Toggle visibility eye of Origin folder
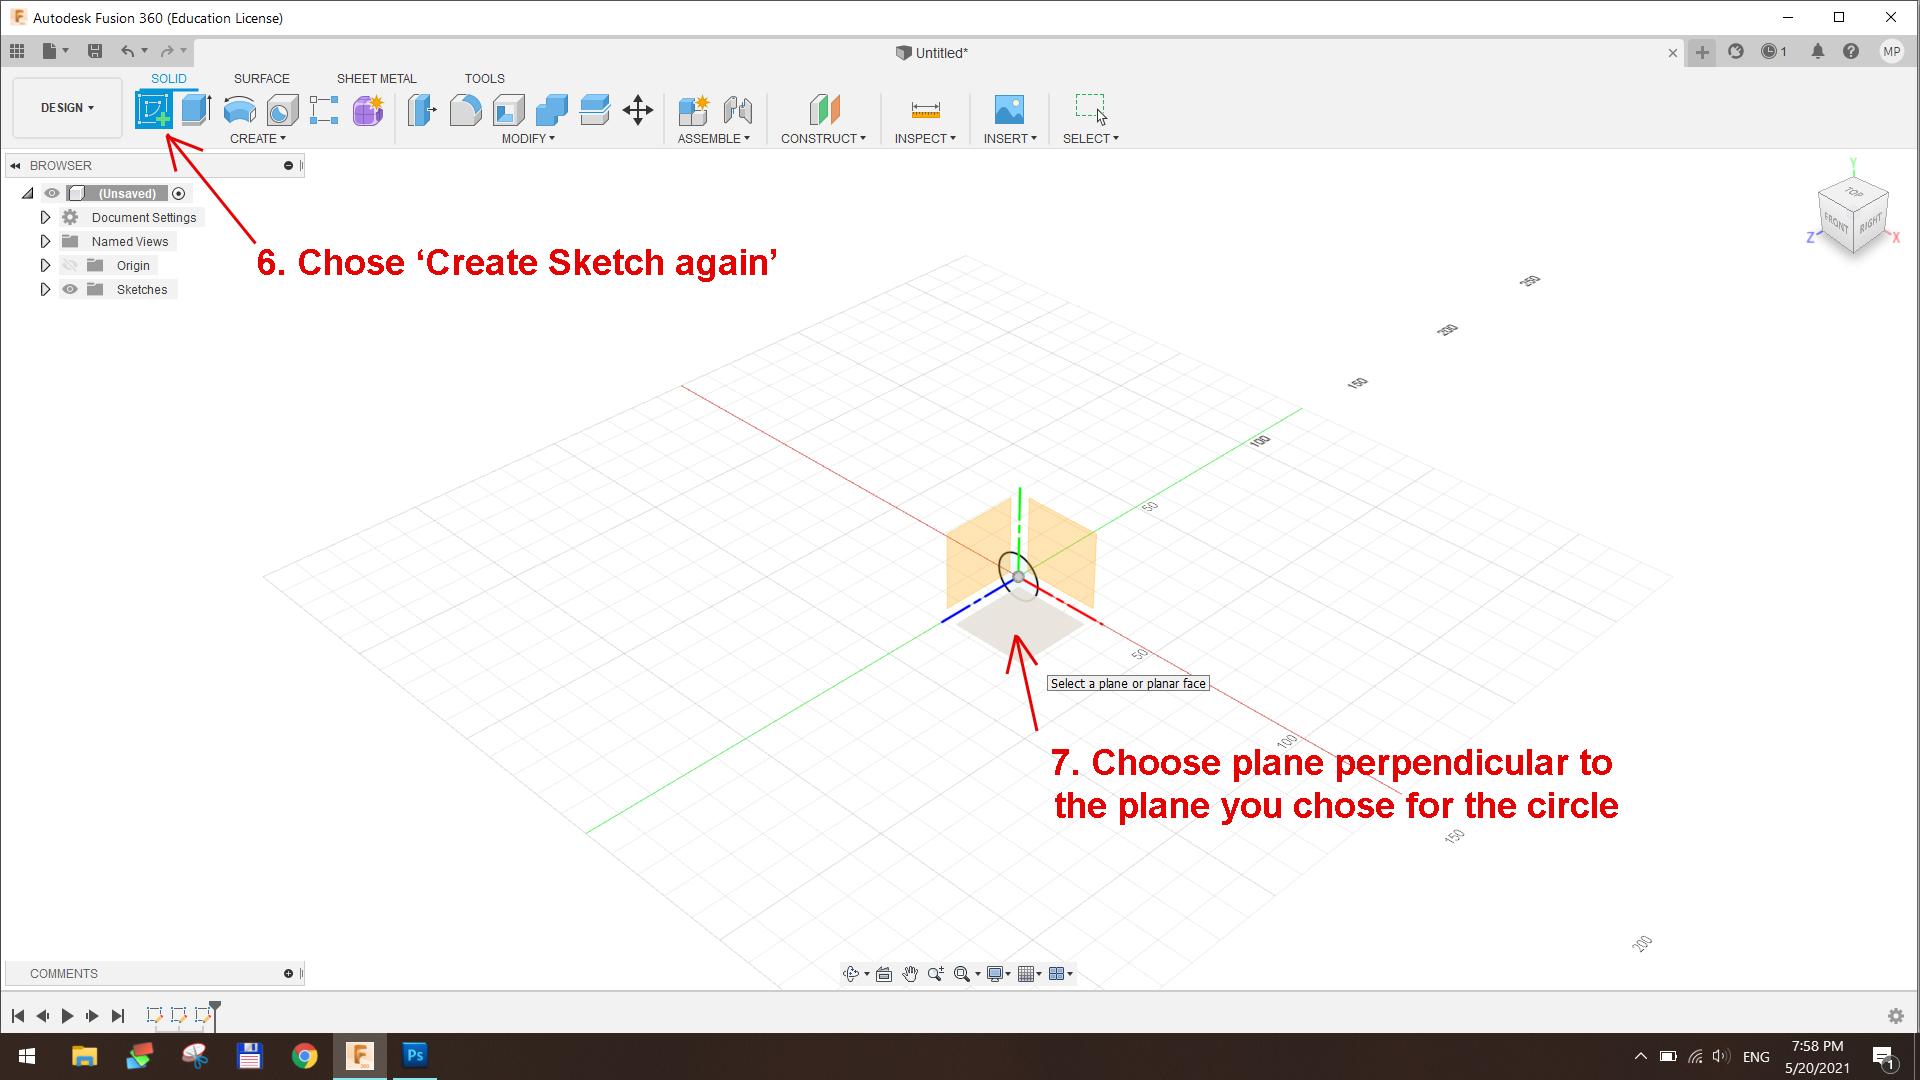This screenshot has width=1920, height=1080. [70, 265]
